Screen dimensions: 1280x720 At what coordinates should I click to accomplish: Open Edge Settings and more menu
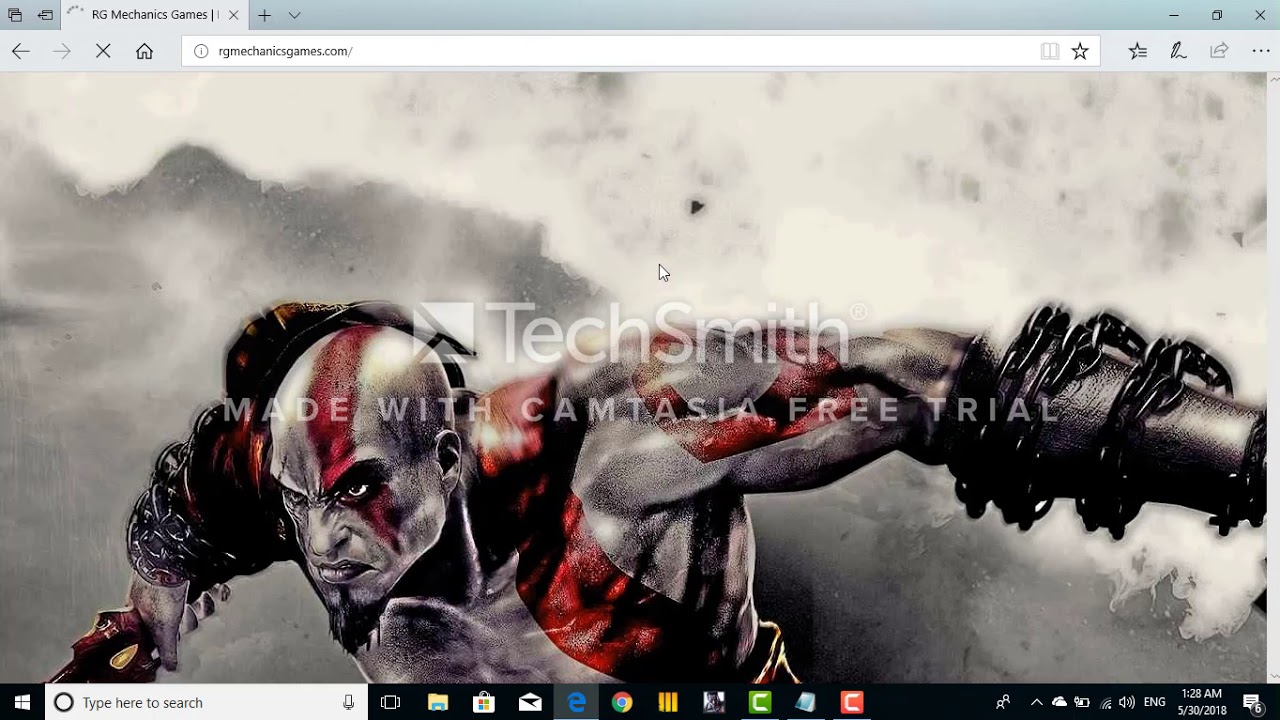coord(1260,51)
